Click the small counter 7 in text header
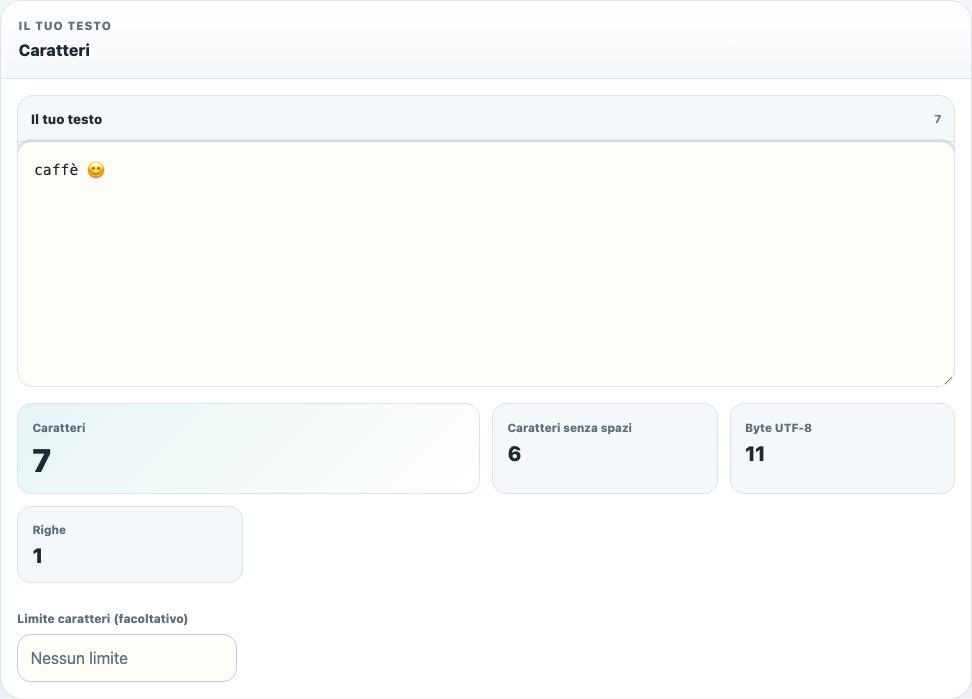Viewport: 972px width, 699px height. click(937, 119)
